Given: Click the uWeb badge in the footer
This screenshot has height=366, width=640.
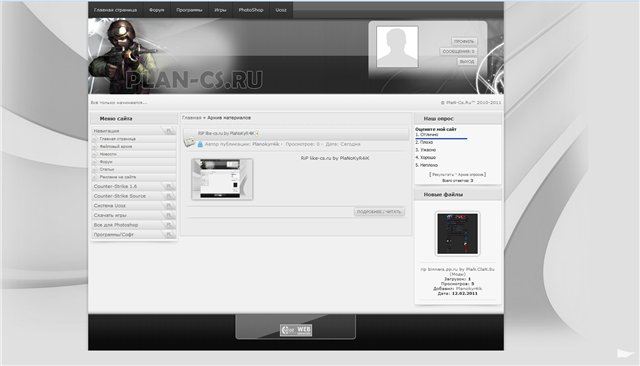Looking at the screenshot, I should point(296,330).
